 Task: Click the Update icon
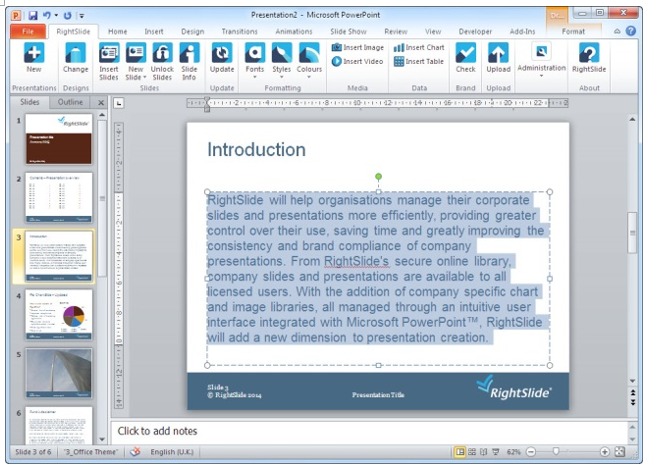point(222,58)
